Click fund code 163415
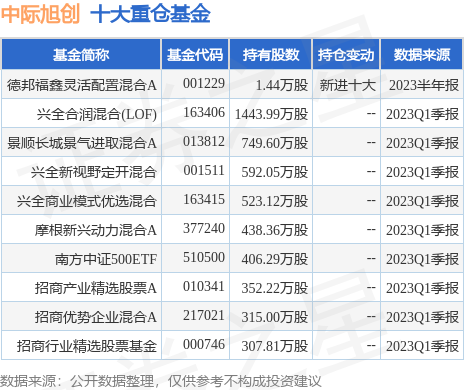Image resolution: width=464 pixels, height=390 pixels. 204,199
